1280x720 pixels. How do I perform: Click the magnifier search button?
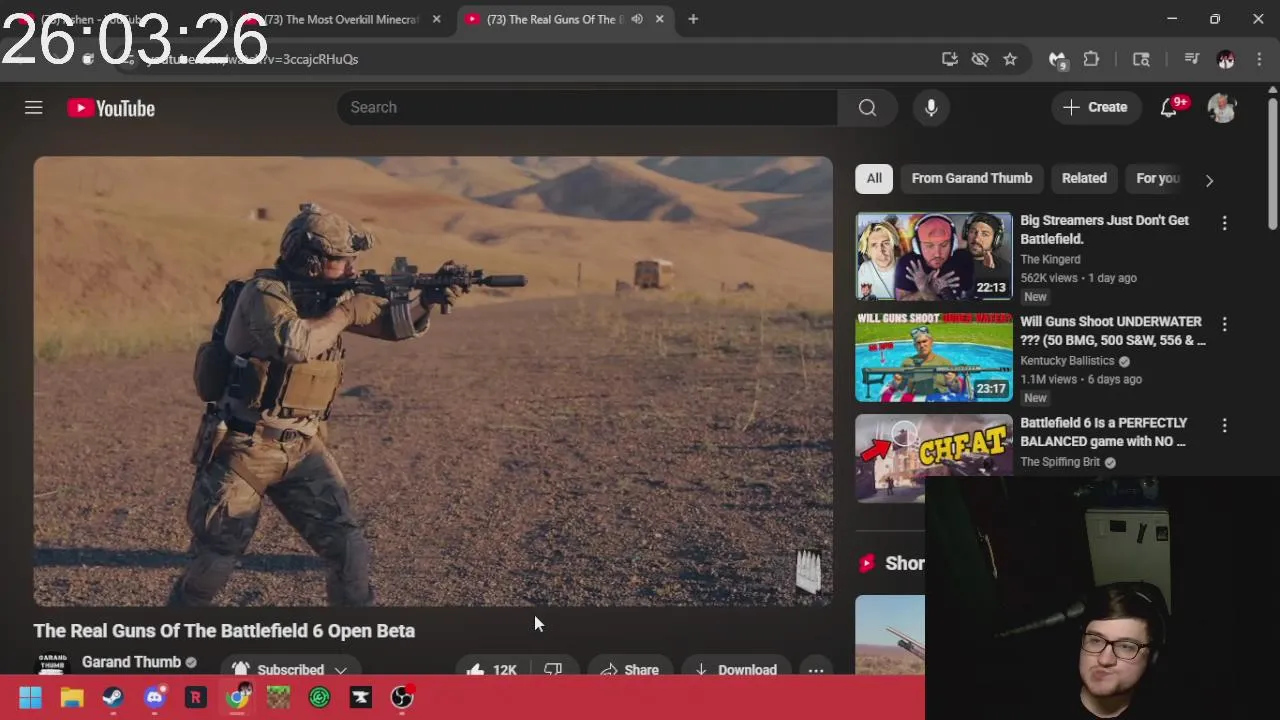(x=867, y=107)
